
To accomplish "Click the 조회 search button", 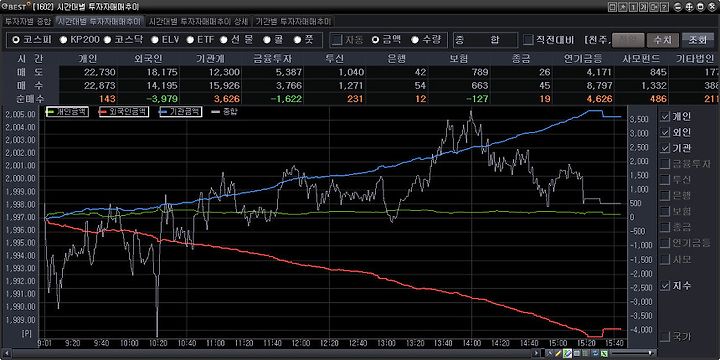I will 698,40.
